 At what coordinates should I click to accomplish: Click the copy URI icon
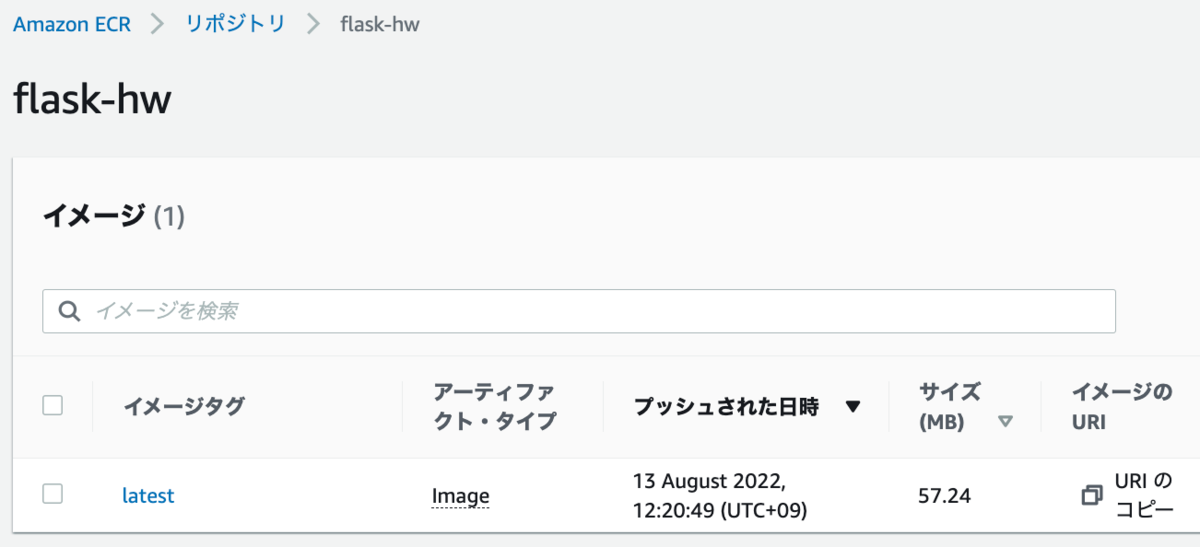[x=1092, y=495]
